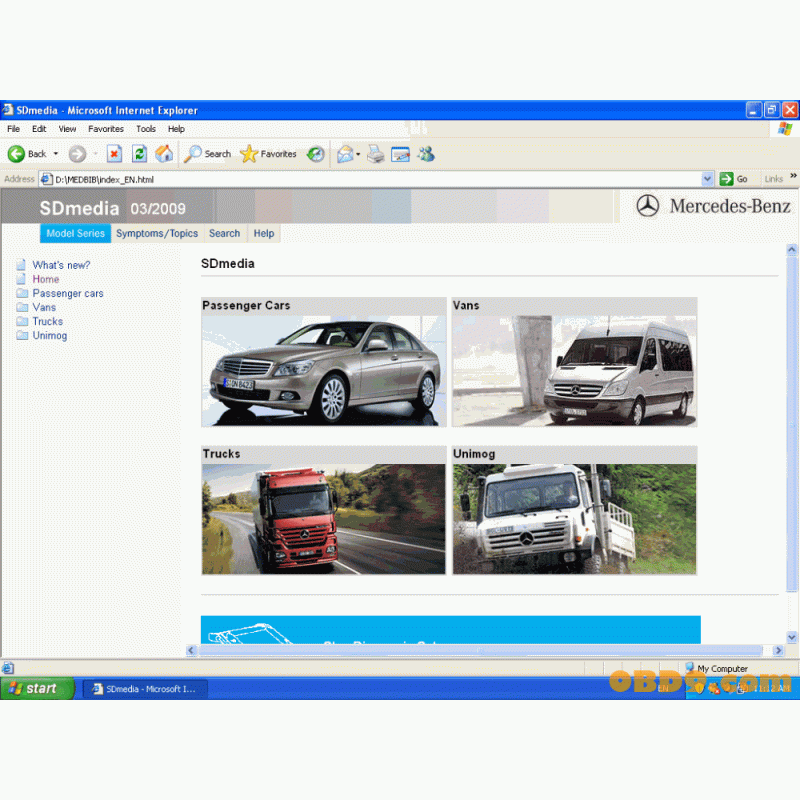Open the Address bar dropdown arrow
The height and width of the screenshot is (800, 800).
pos(707,179)
